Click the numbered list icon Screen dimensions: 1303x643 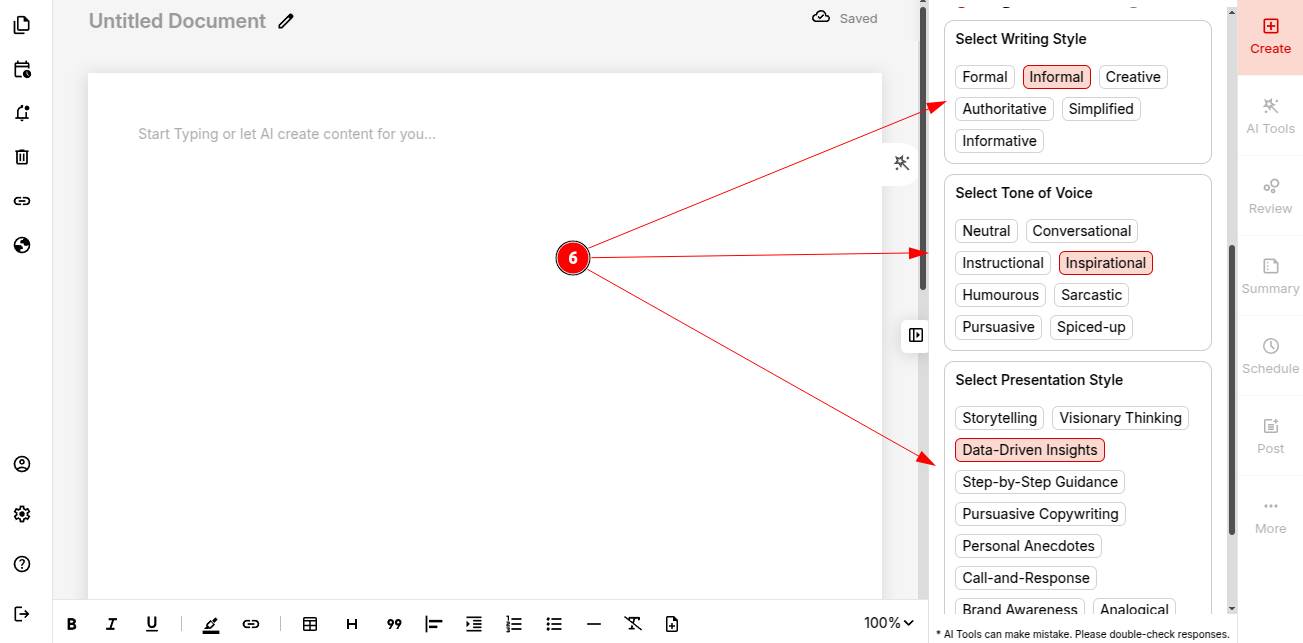[x=514, y=624]
